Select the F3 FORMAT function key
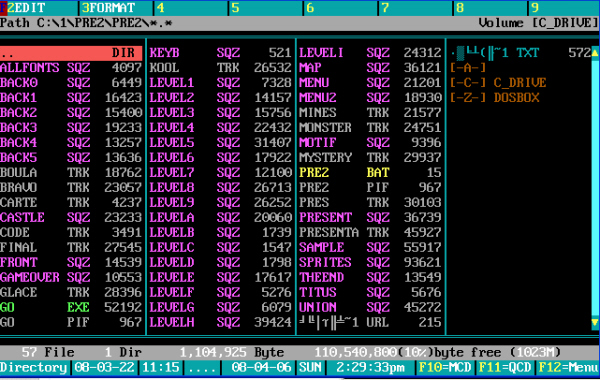 click(x=116, y=8)
